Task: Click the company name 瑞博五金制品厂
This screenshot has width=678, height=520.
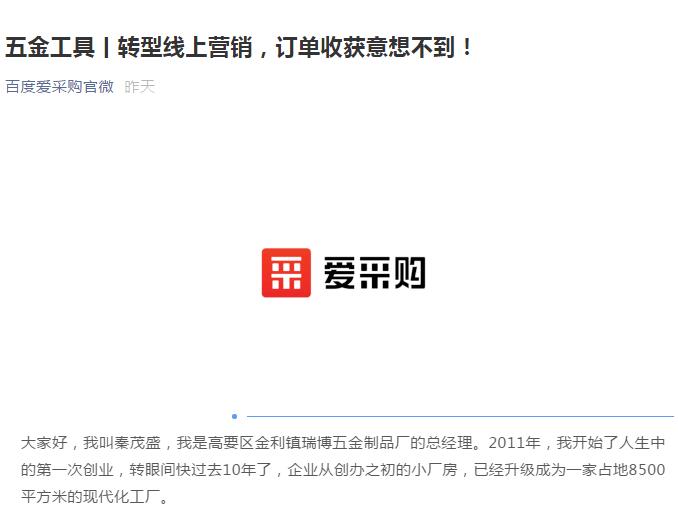Action: [x=355, y=443]
